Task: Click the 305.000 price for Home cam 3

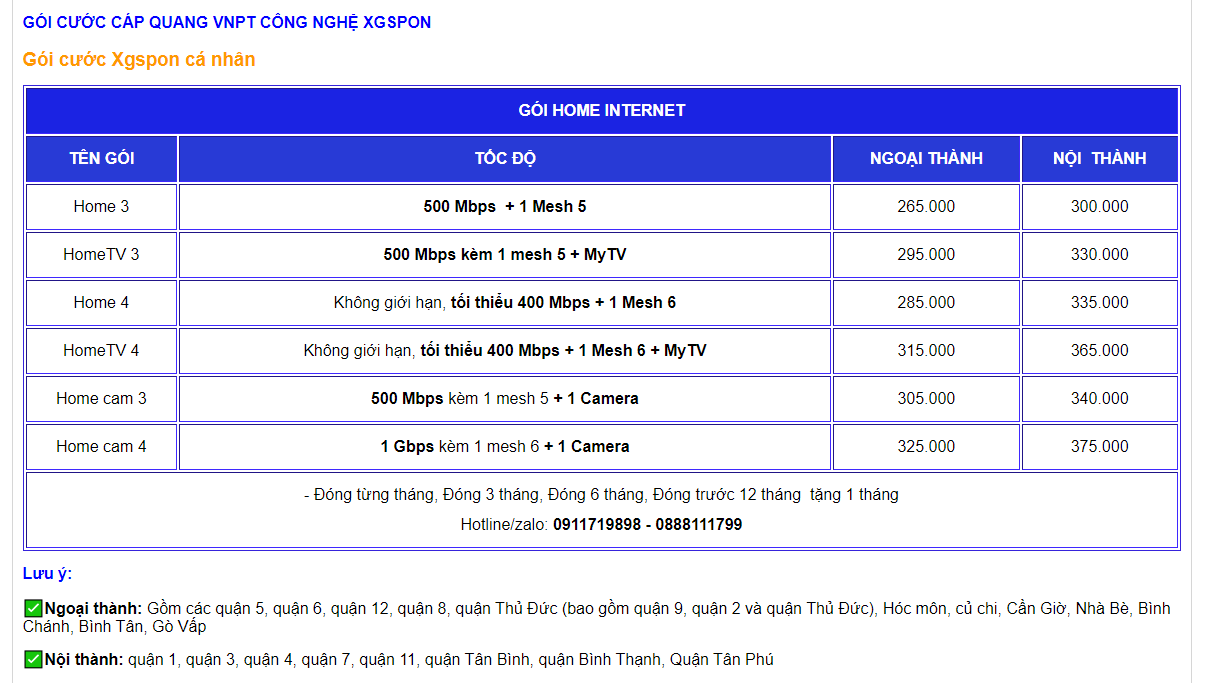Action: [926, 398]
